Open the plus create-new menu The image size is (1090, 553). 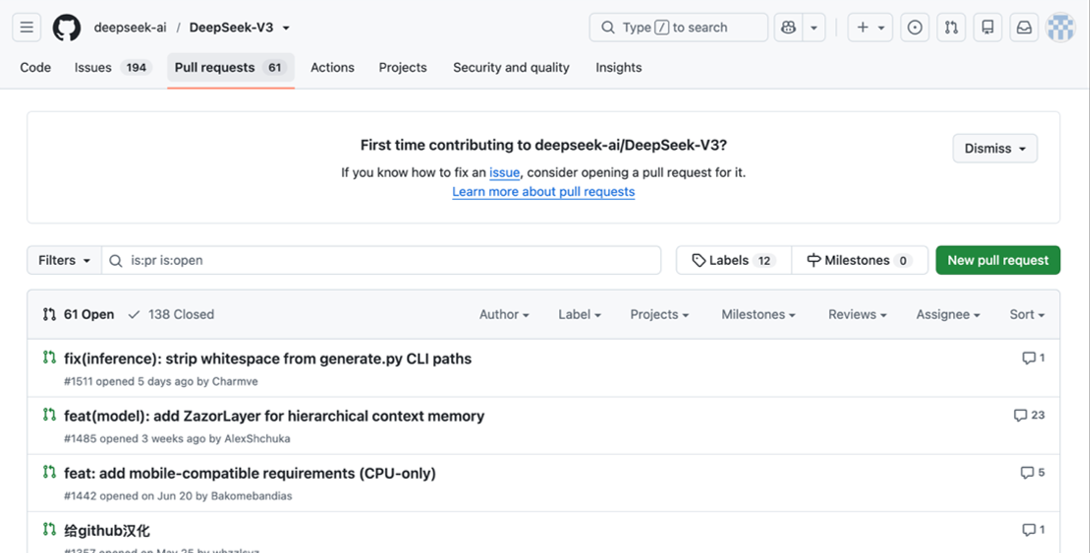pos(870,28)
